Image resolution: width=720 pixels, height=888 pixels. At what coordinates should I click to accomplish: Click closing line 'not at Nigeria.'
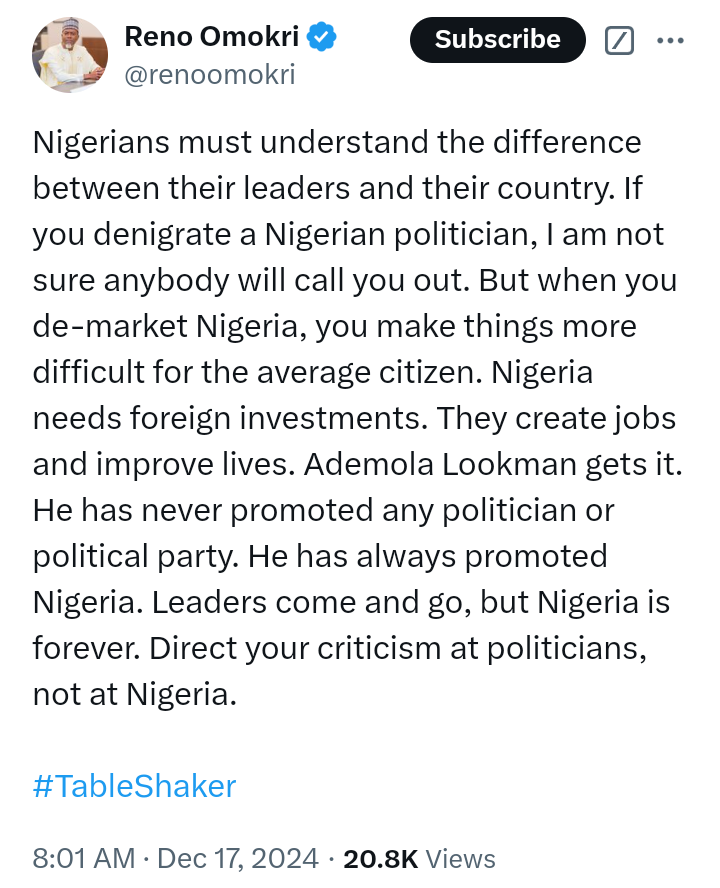[x=134, y=694]
